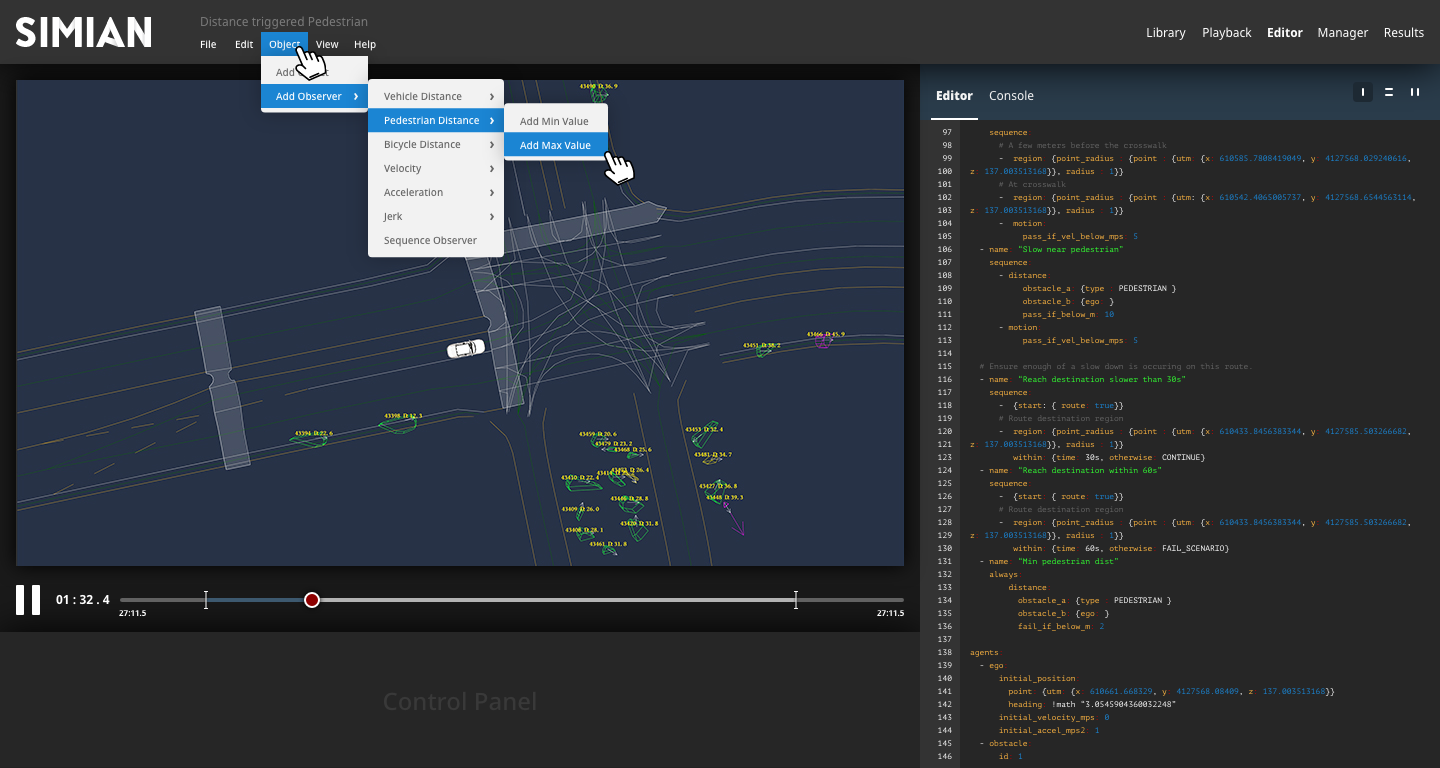Viewport: 1440px width, 768px height.
Task: Click the 'Control Panel' label
Action: pyautogui.click(x=460, y=702)
